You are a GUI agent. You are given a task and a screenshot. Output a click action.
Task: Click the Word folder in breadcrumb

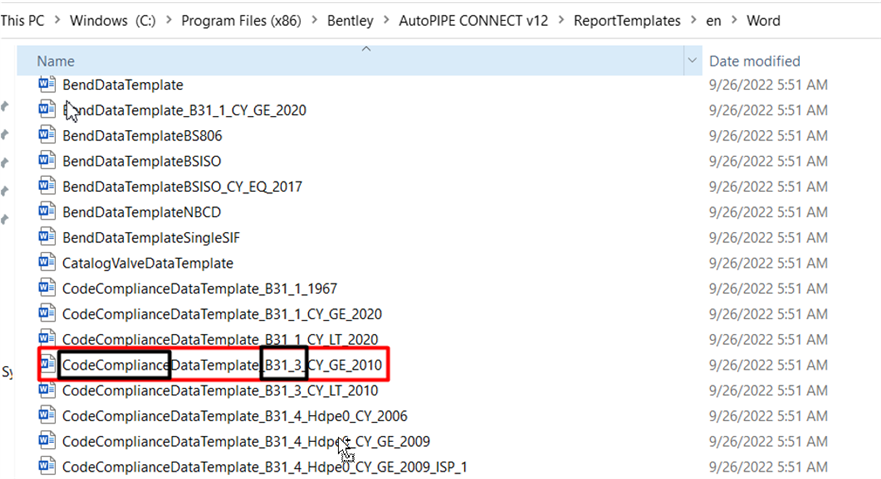[x=763, y=21]
